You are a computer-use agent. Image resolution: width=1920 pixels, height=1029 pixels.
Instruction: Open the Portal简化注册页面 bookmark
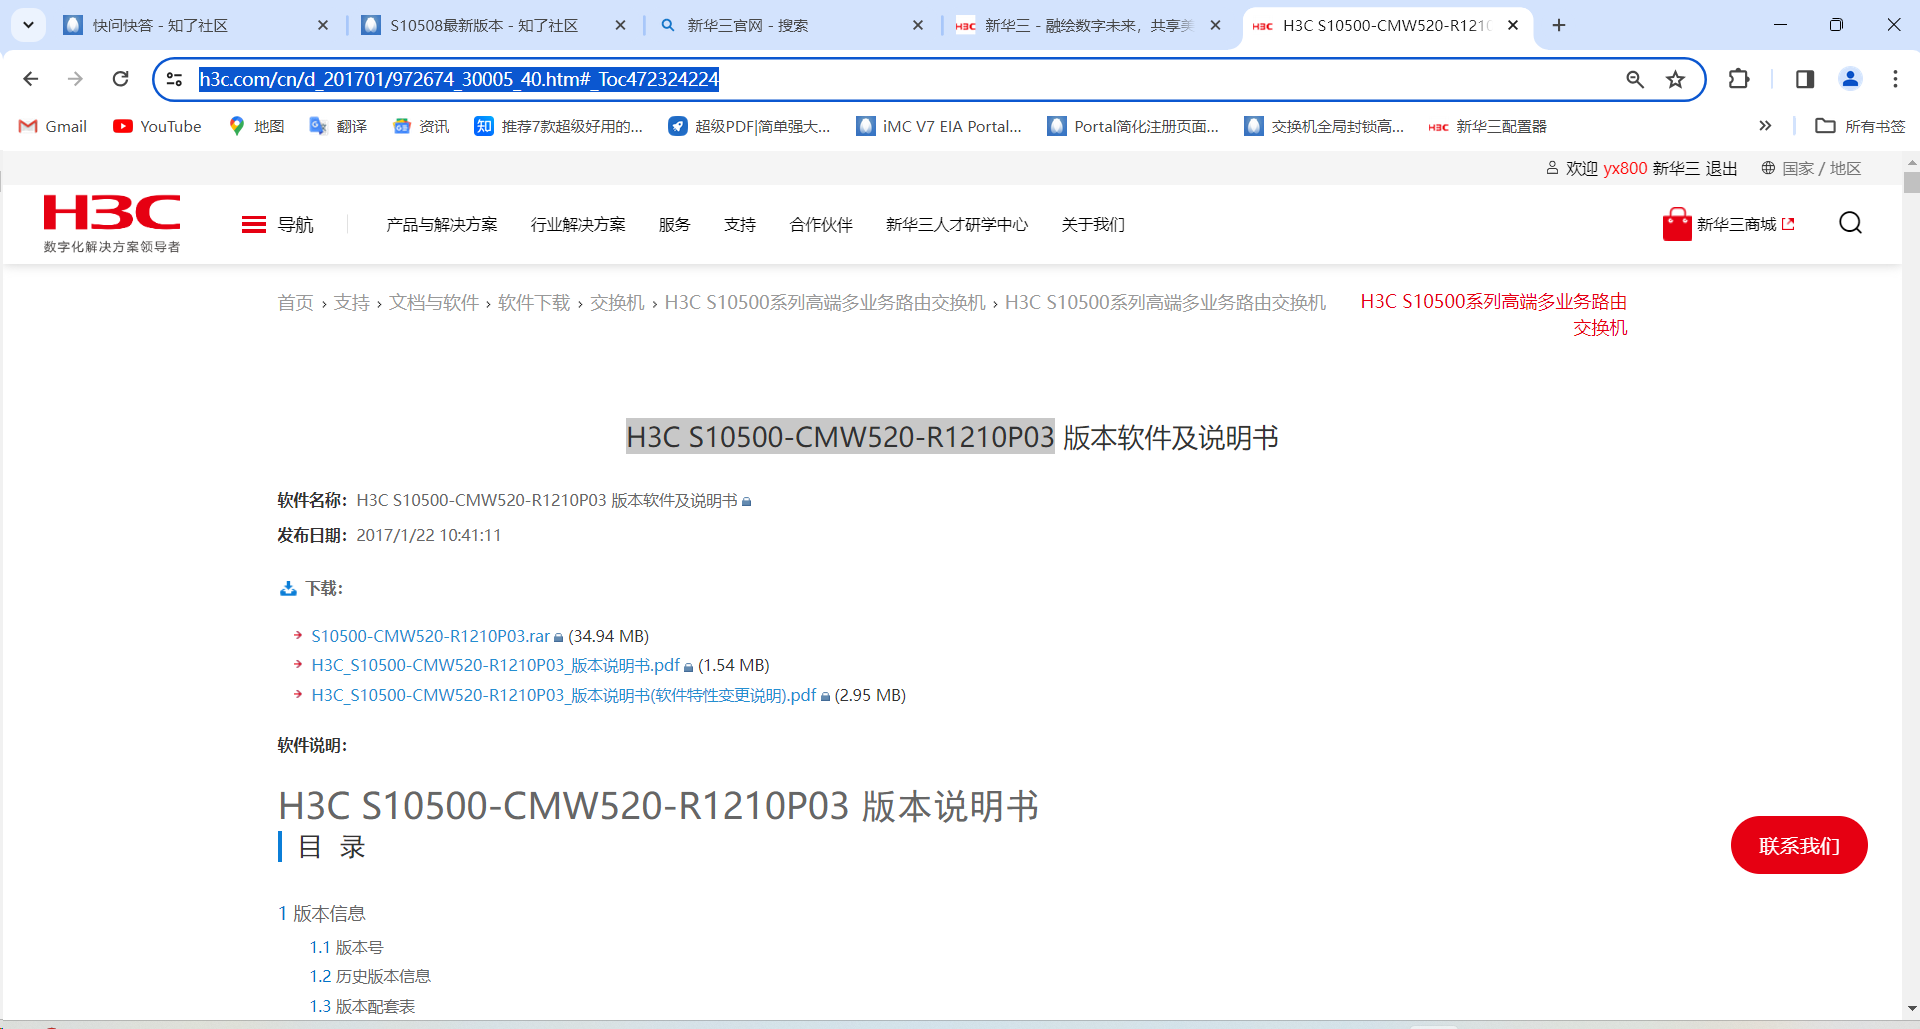pos(1133,126)
